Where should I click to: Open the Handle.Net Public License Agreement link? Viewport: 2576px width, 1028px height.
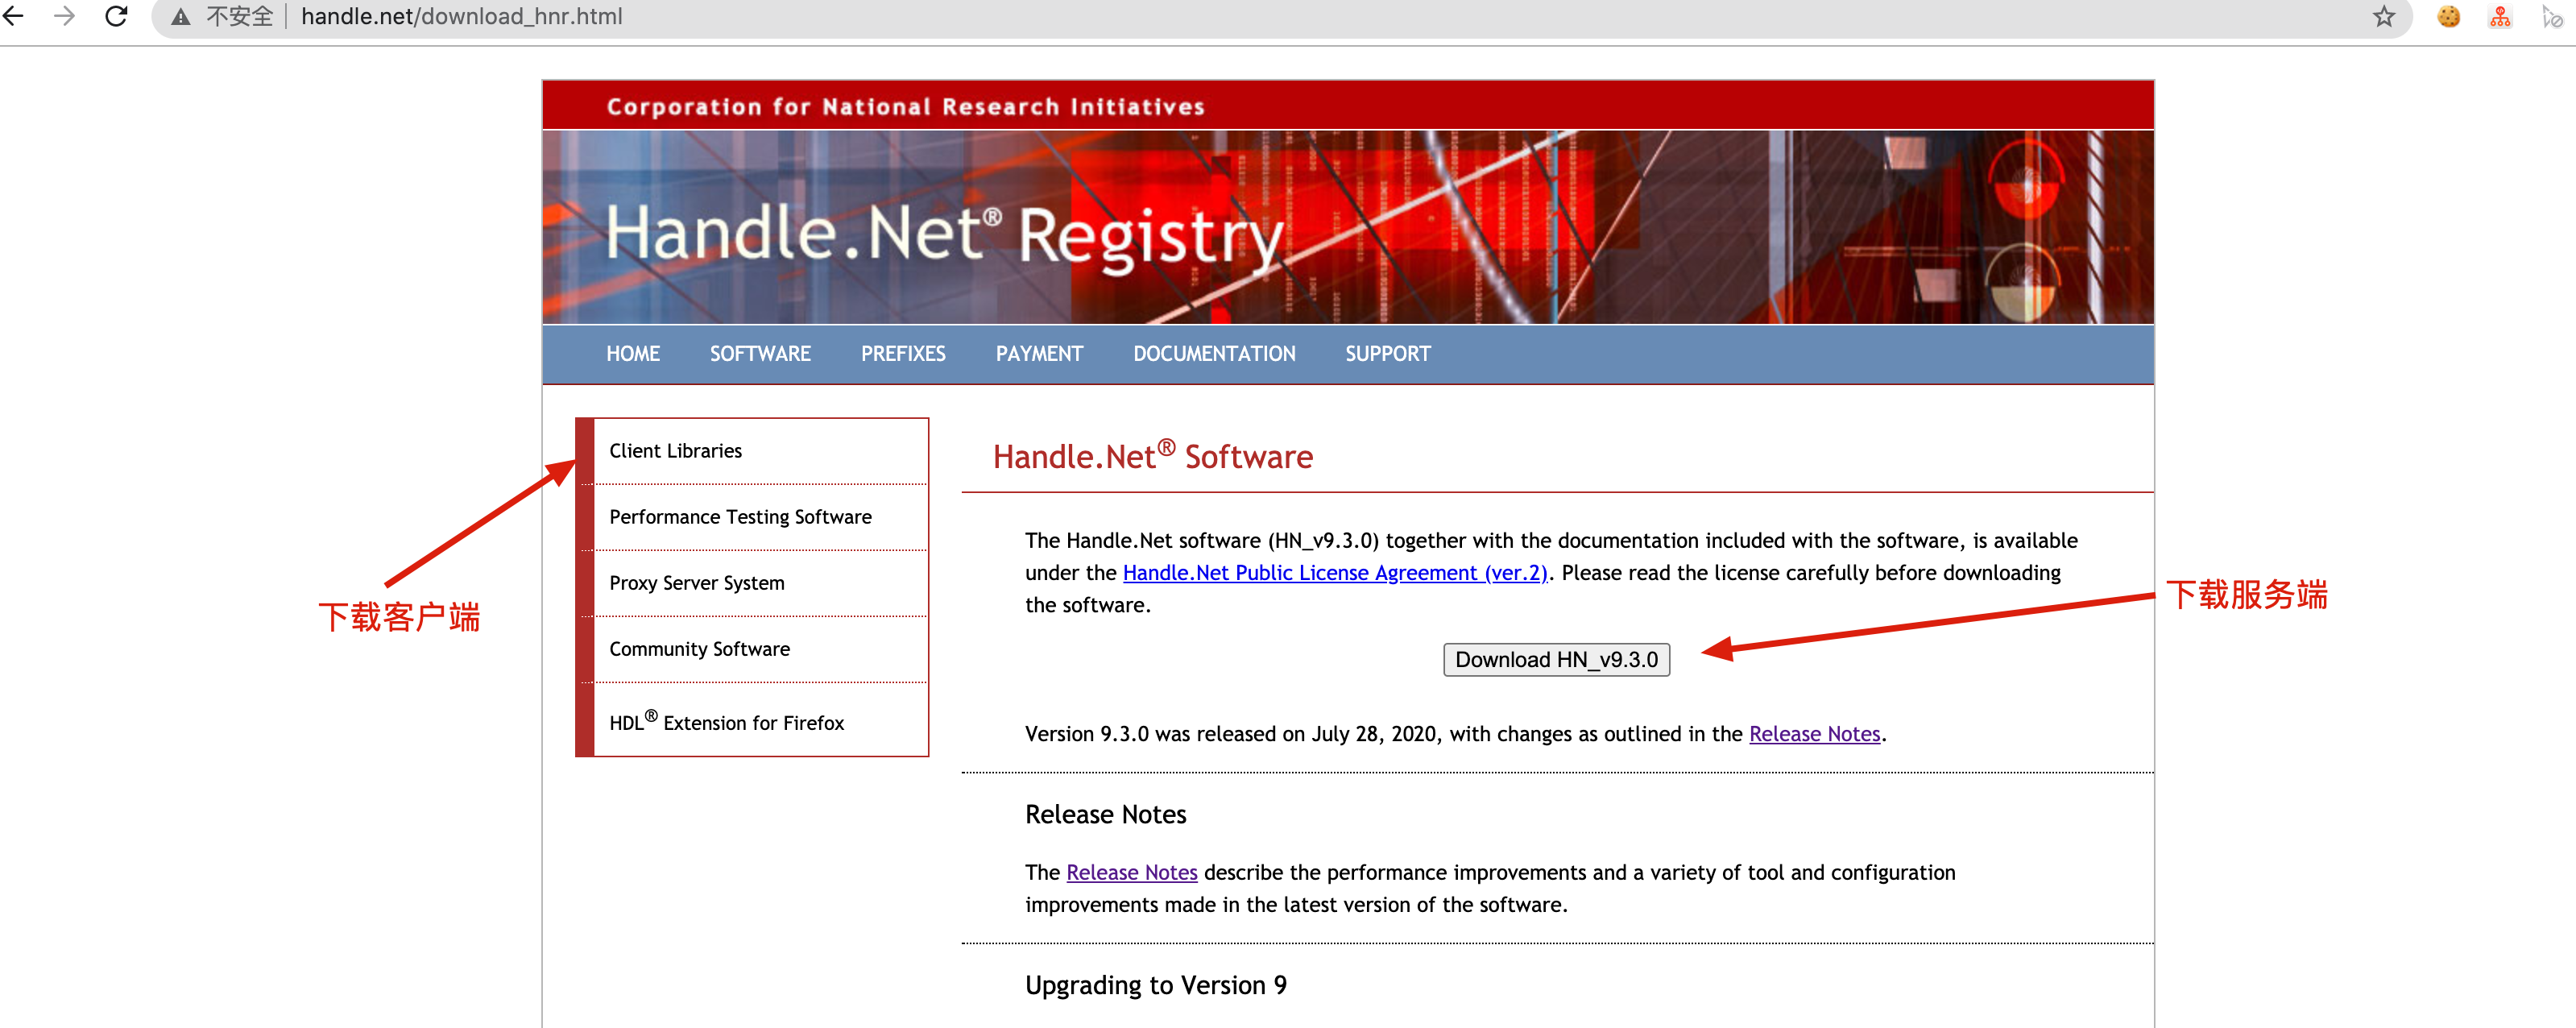(1335, 573)
